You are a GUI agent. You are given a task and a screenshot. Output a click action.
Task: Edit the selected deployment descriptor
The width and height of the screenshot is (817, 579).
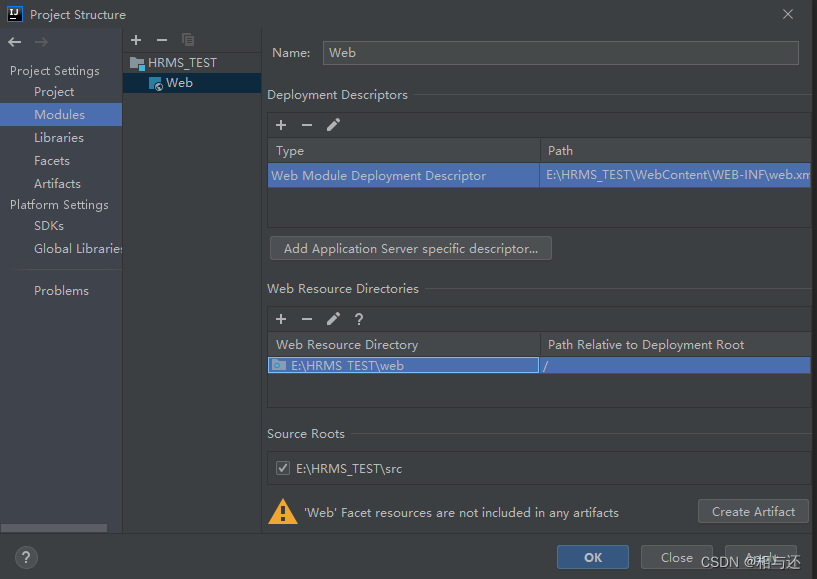click(333, 125)
